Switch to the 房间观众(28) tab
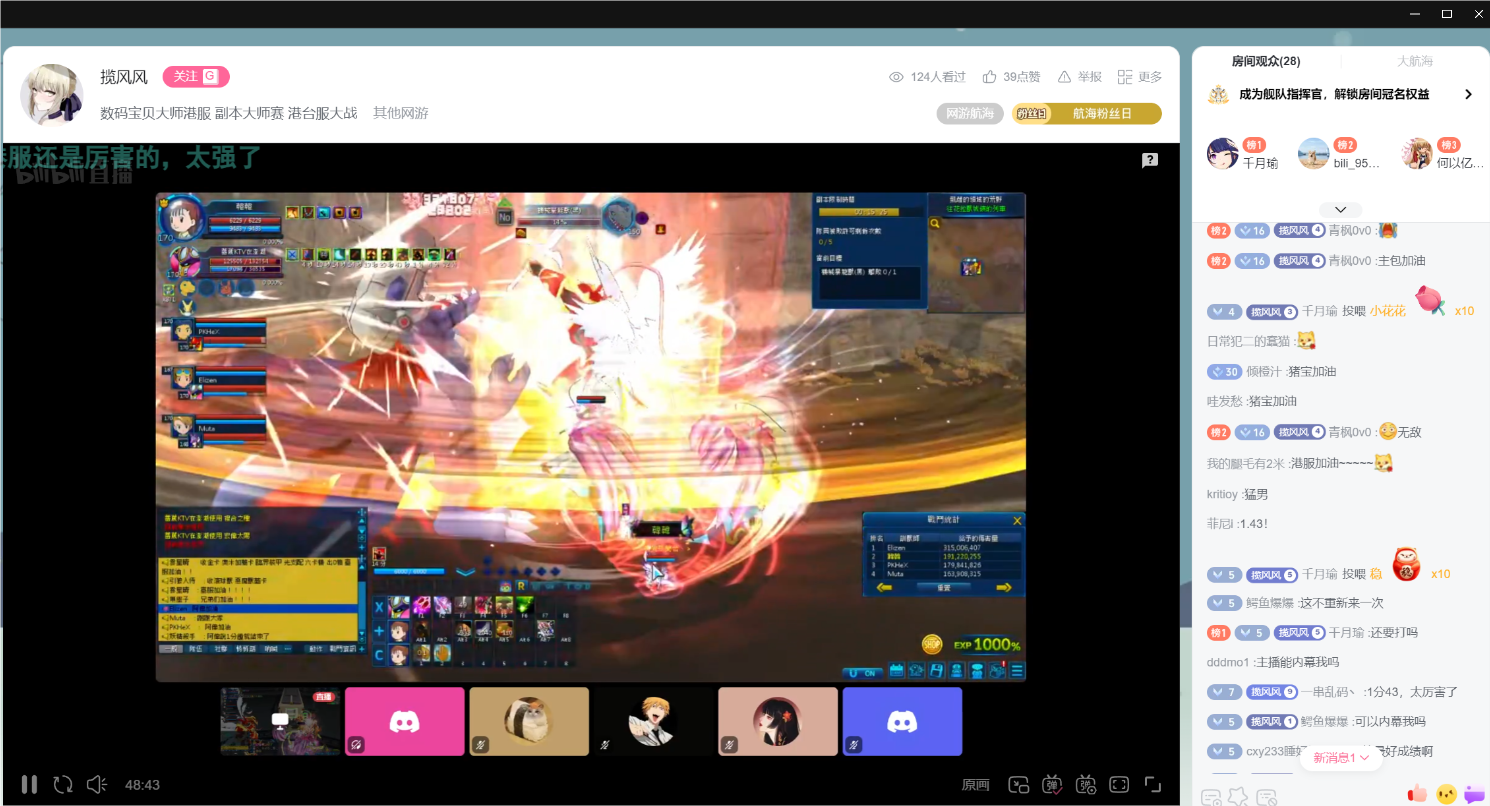 [x=1266, y=61]
